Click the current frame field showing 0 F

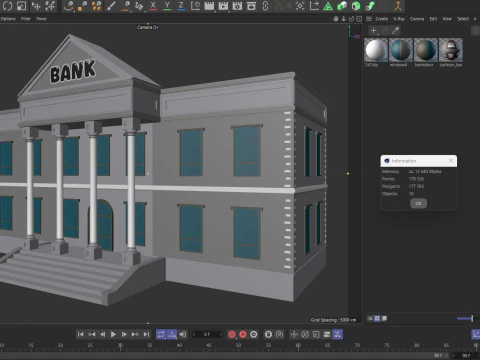207,334
